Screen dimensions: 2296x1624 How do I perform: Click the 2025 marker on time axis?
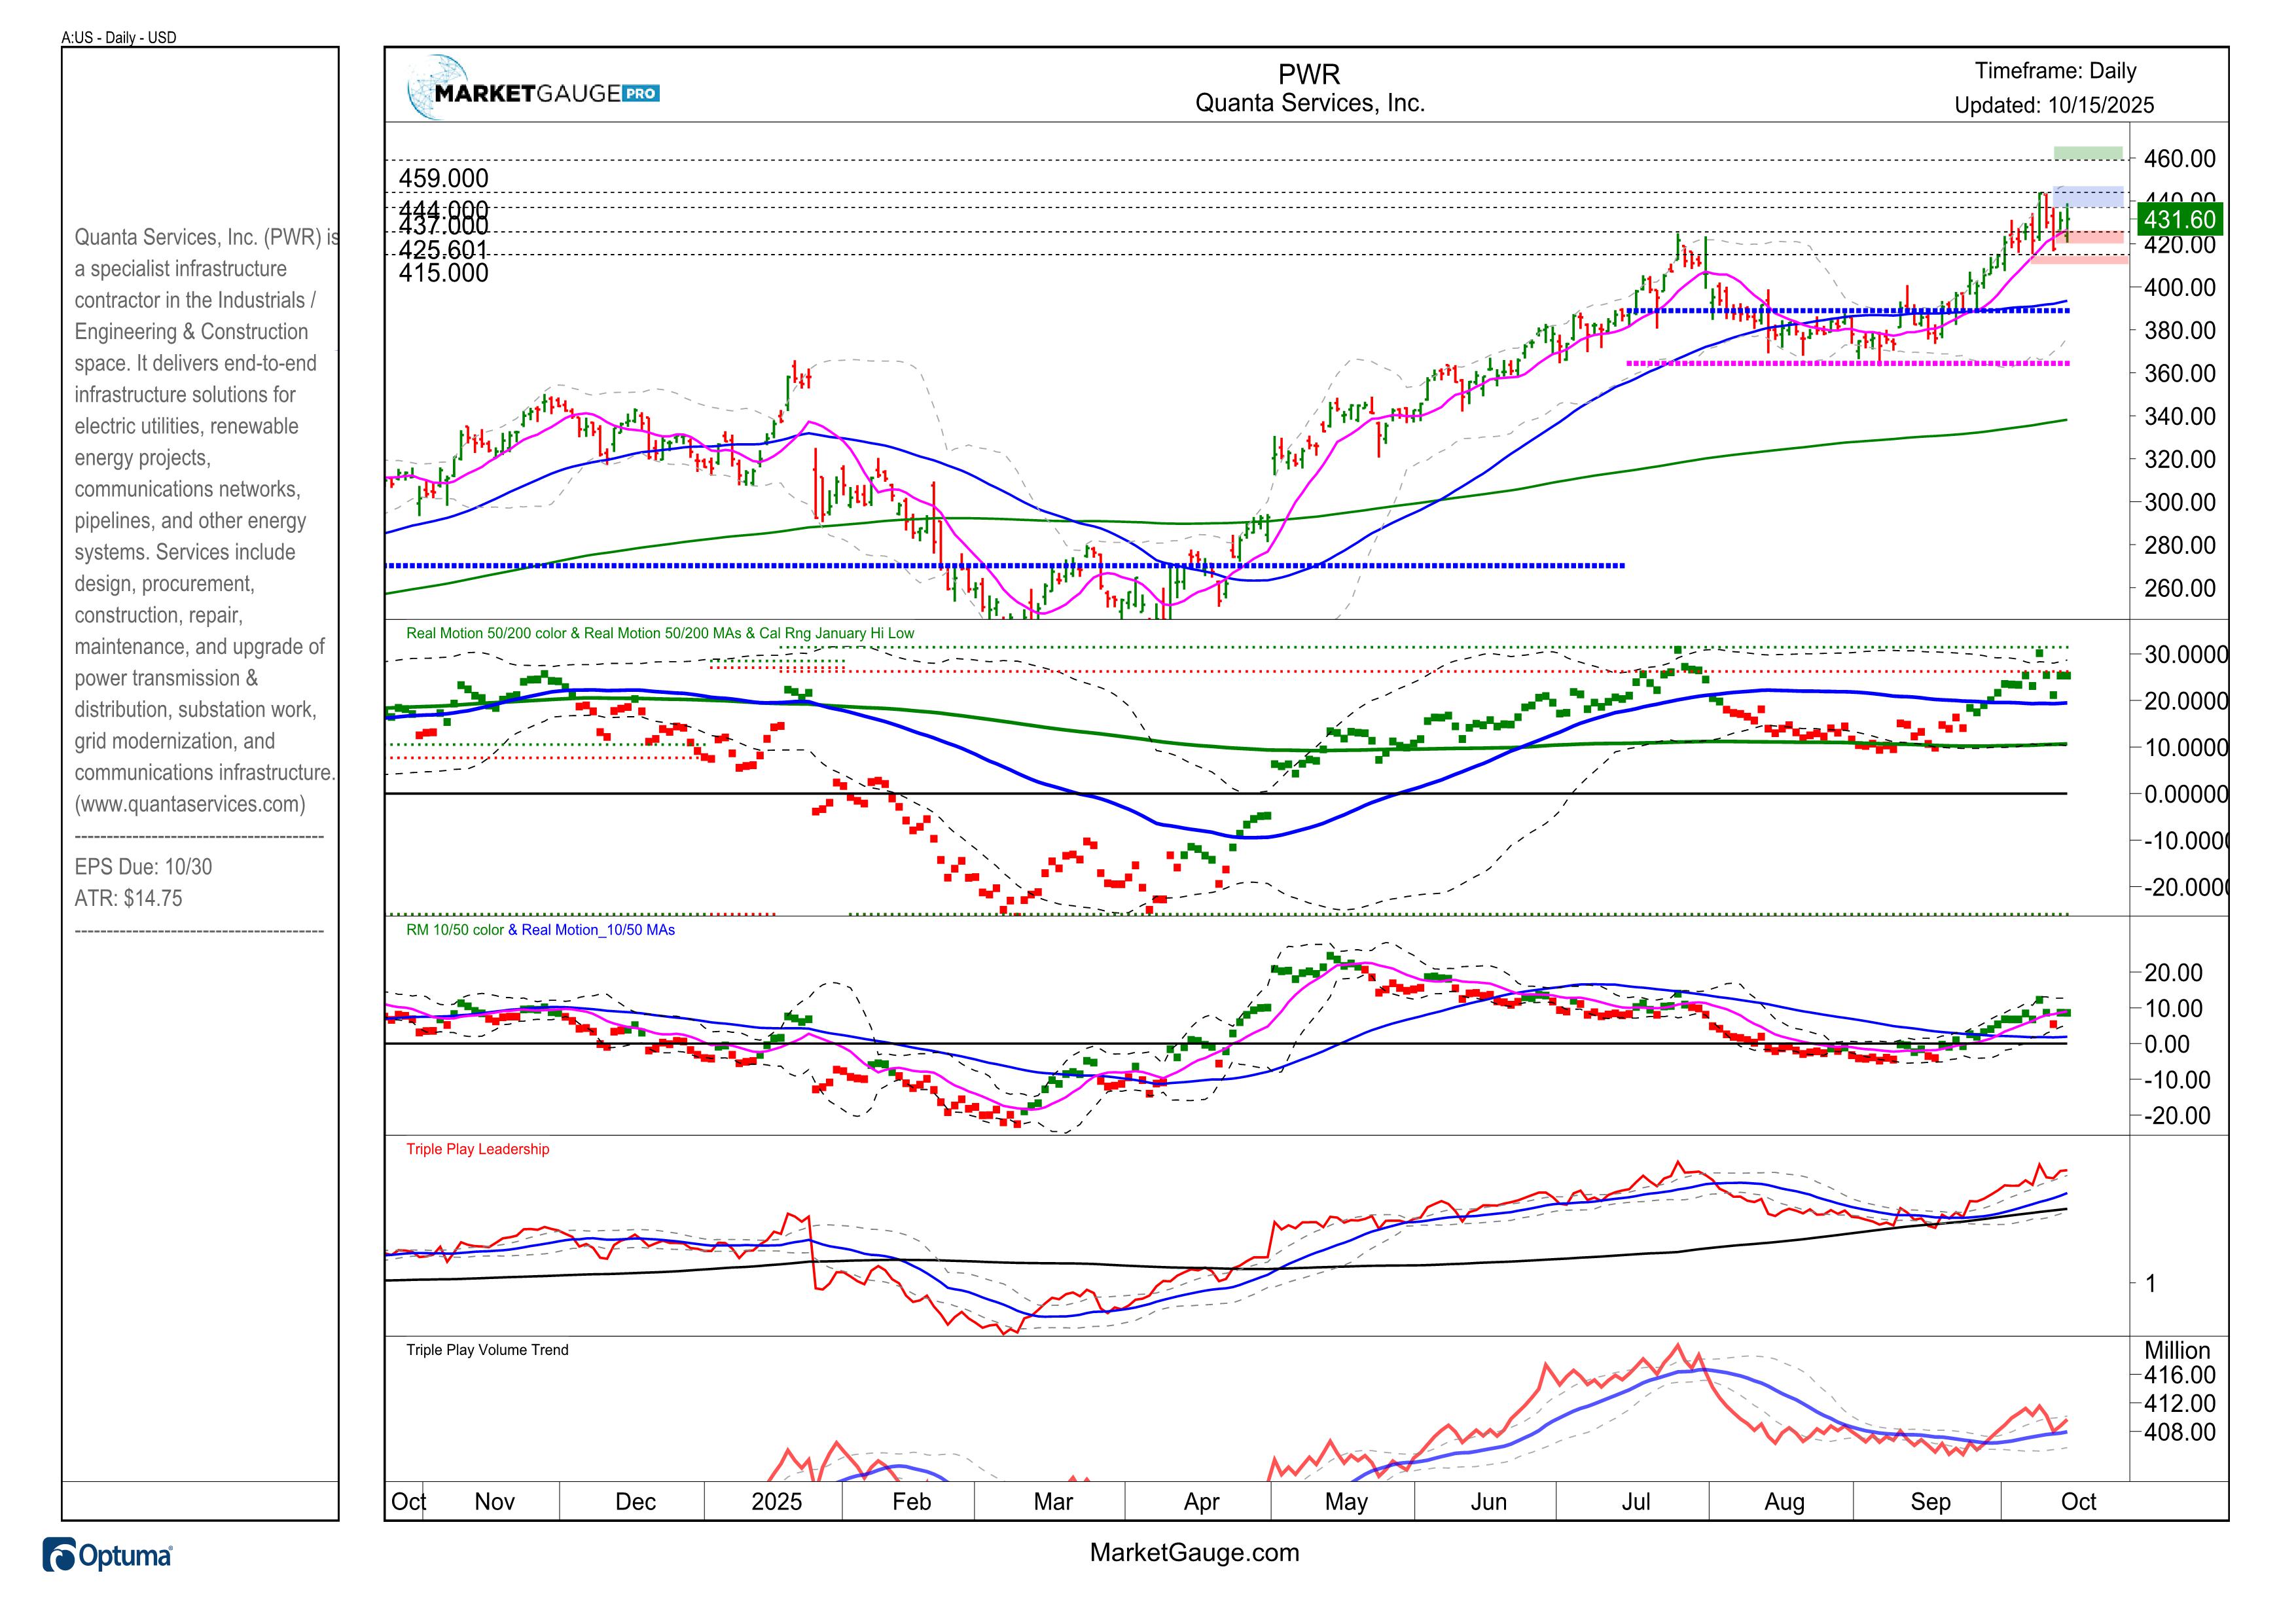click(776, 1501)
